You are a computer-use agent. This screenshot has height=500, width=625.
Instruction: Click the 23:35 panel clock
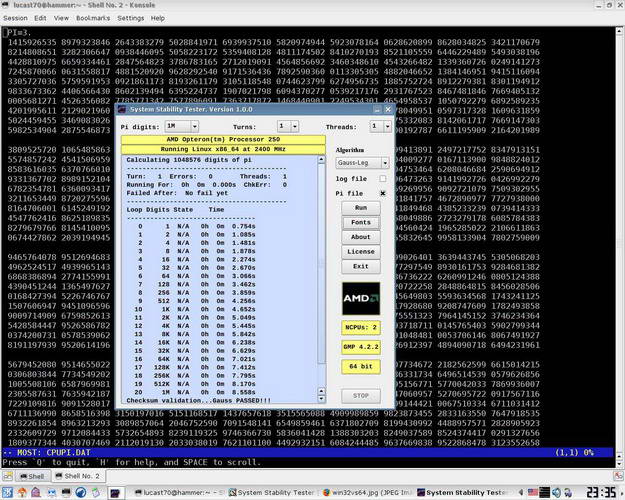pos(601,493)
